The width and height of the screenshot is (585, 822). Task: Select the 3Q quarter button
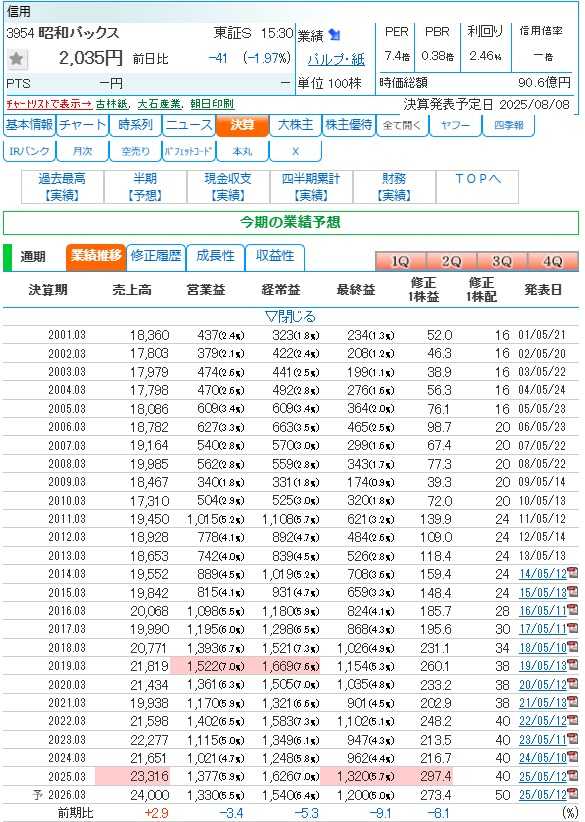[x=502, y=261]
